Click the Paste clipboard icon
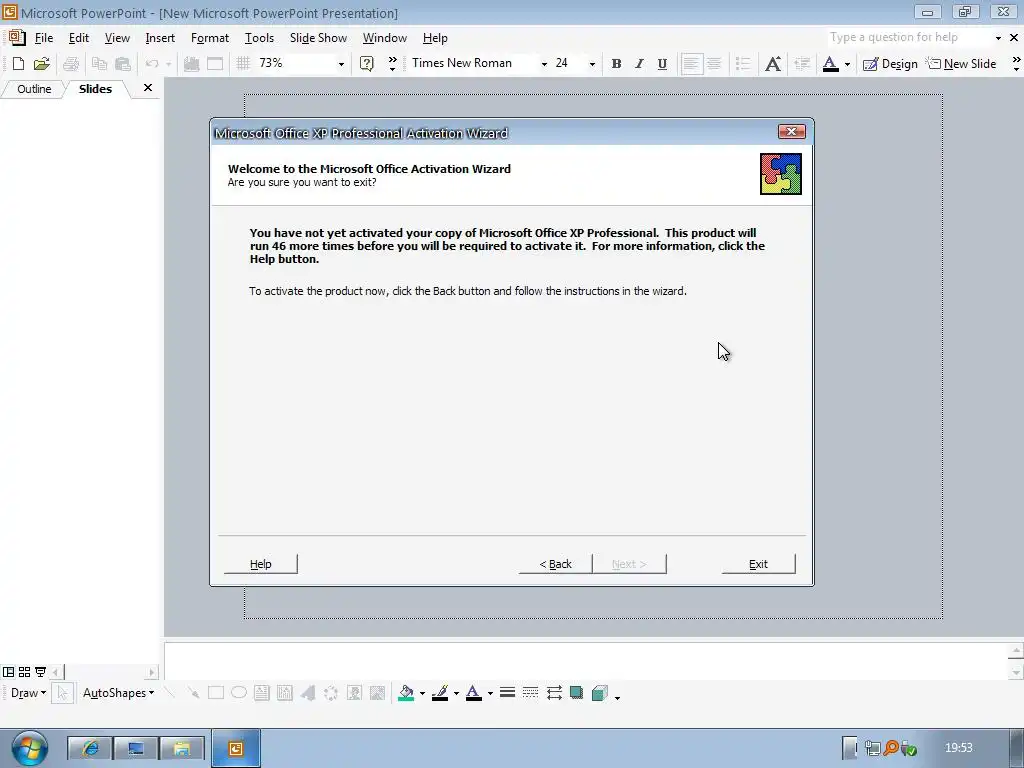Image resolution: width=1024 pixels, height=768 pixels. [123, 63]
